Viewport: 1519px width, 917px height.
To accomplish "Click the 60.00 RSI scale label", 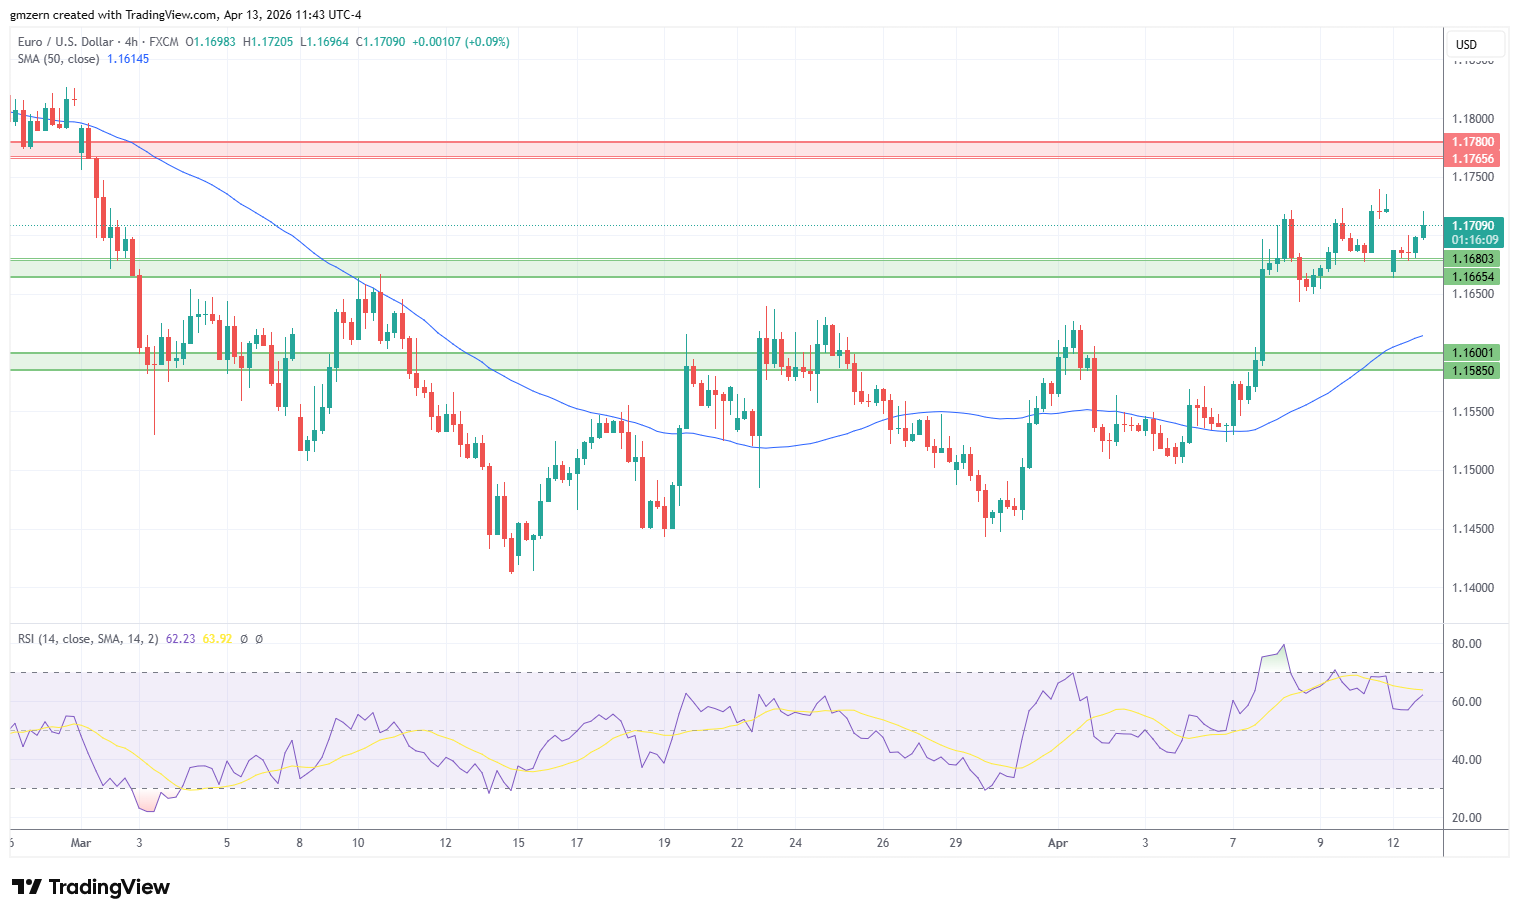I will pos(1466,702).
